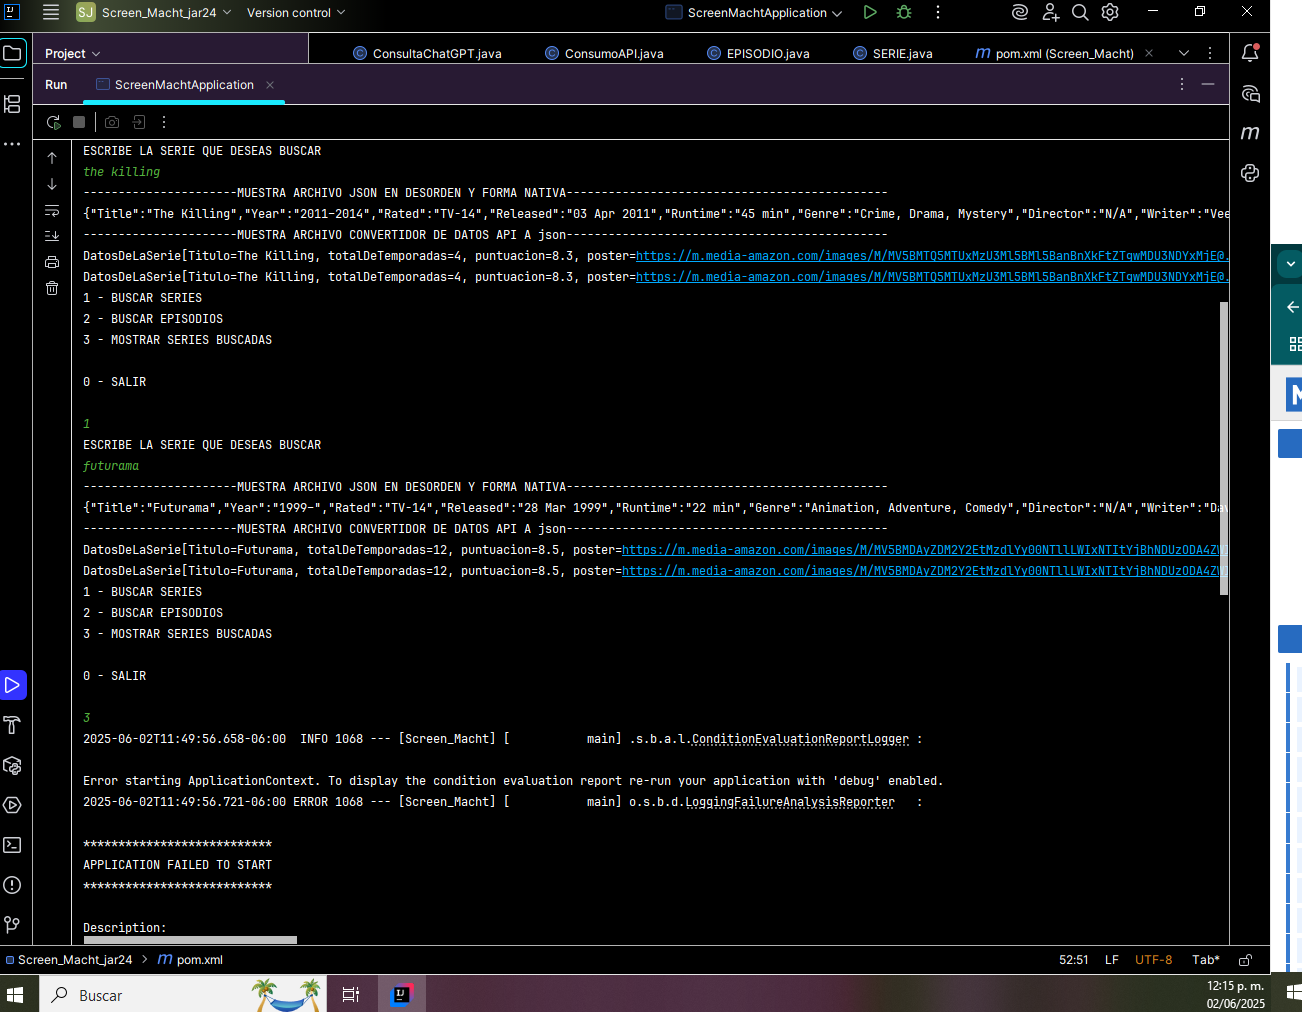1302x1012 pixels.
Task: Run ScreenMachtApplication with green play button
Action: [870, 12]
